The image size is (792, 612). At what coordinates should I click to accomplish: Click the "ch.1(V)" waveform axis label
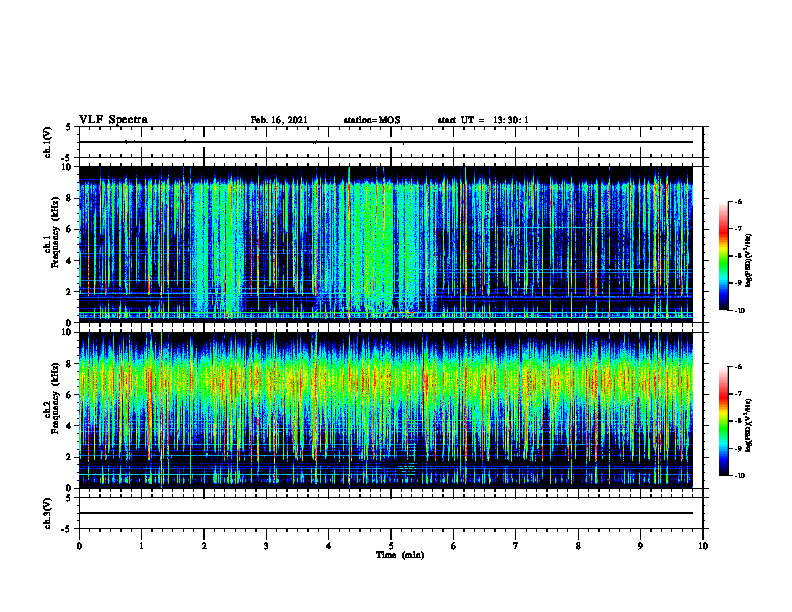click(x=47, y=142)
